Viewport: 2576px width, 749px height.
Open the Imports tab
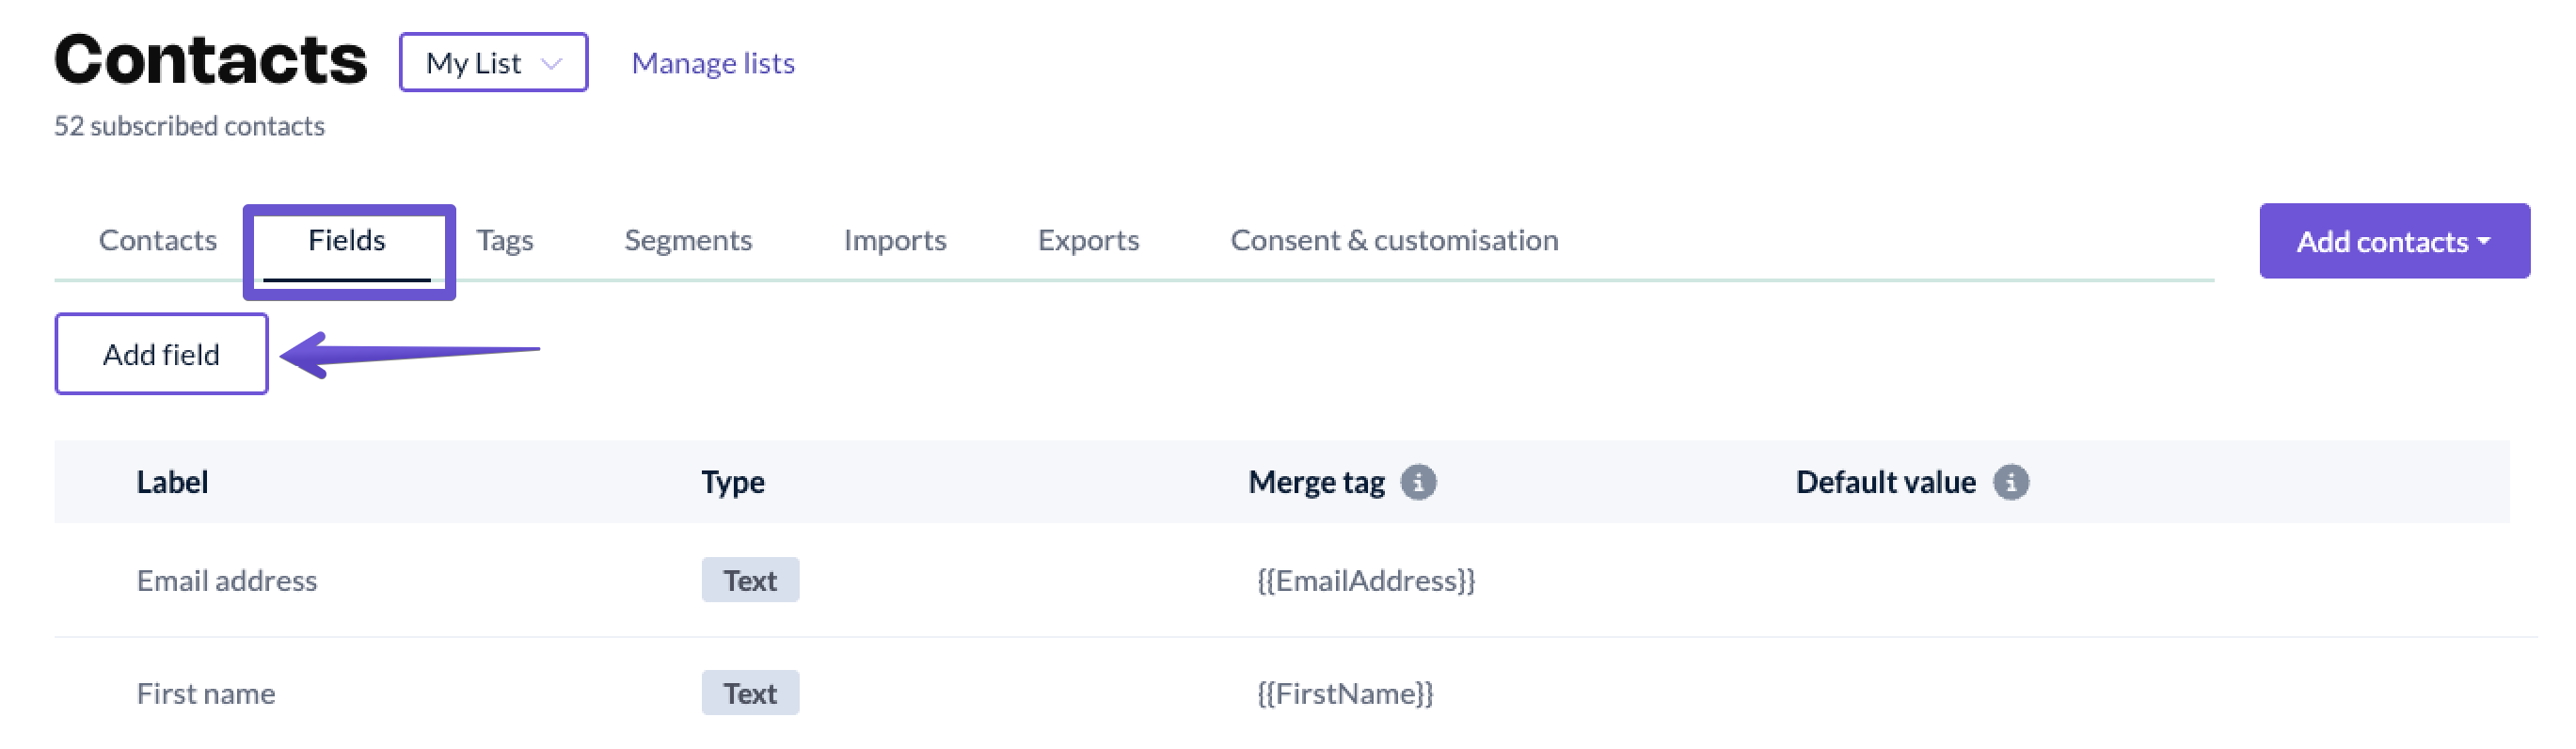tap(894, 240)
